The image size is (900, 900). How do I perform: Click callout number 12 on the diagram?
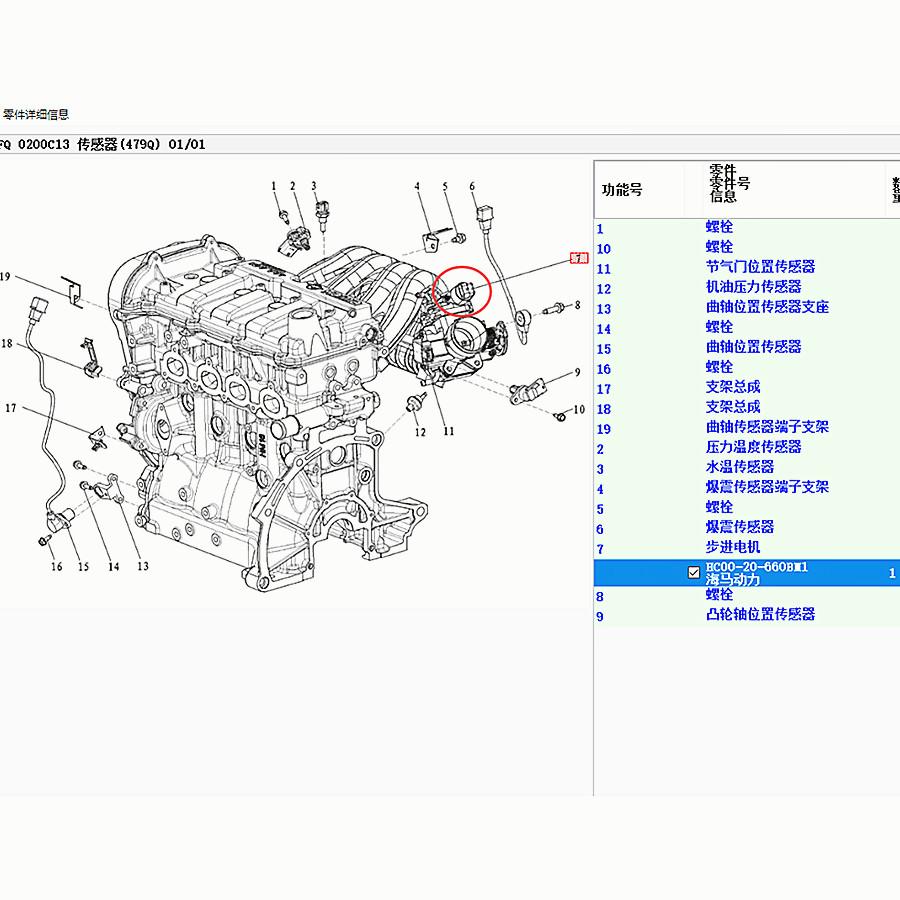421,432
